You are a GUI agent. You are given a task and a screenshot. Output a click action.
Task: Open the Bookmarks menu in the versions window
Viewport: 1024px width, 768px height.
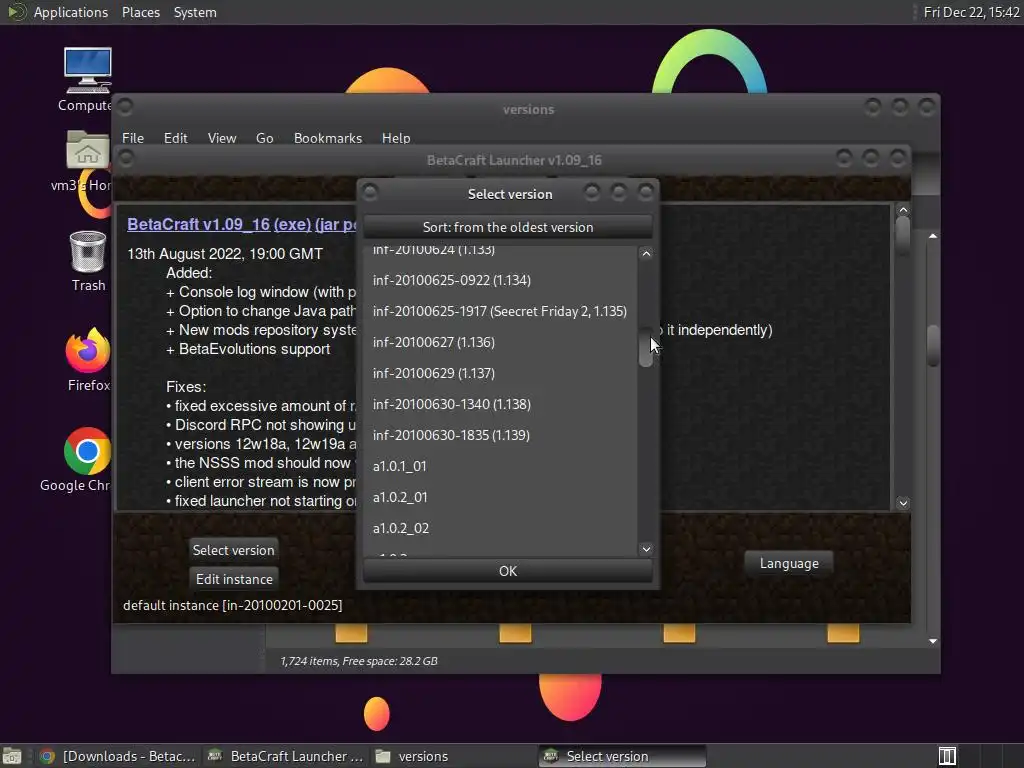(328, 138)
